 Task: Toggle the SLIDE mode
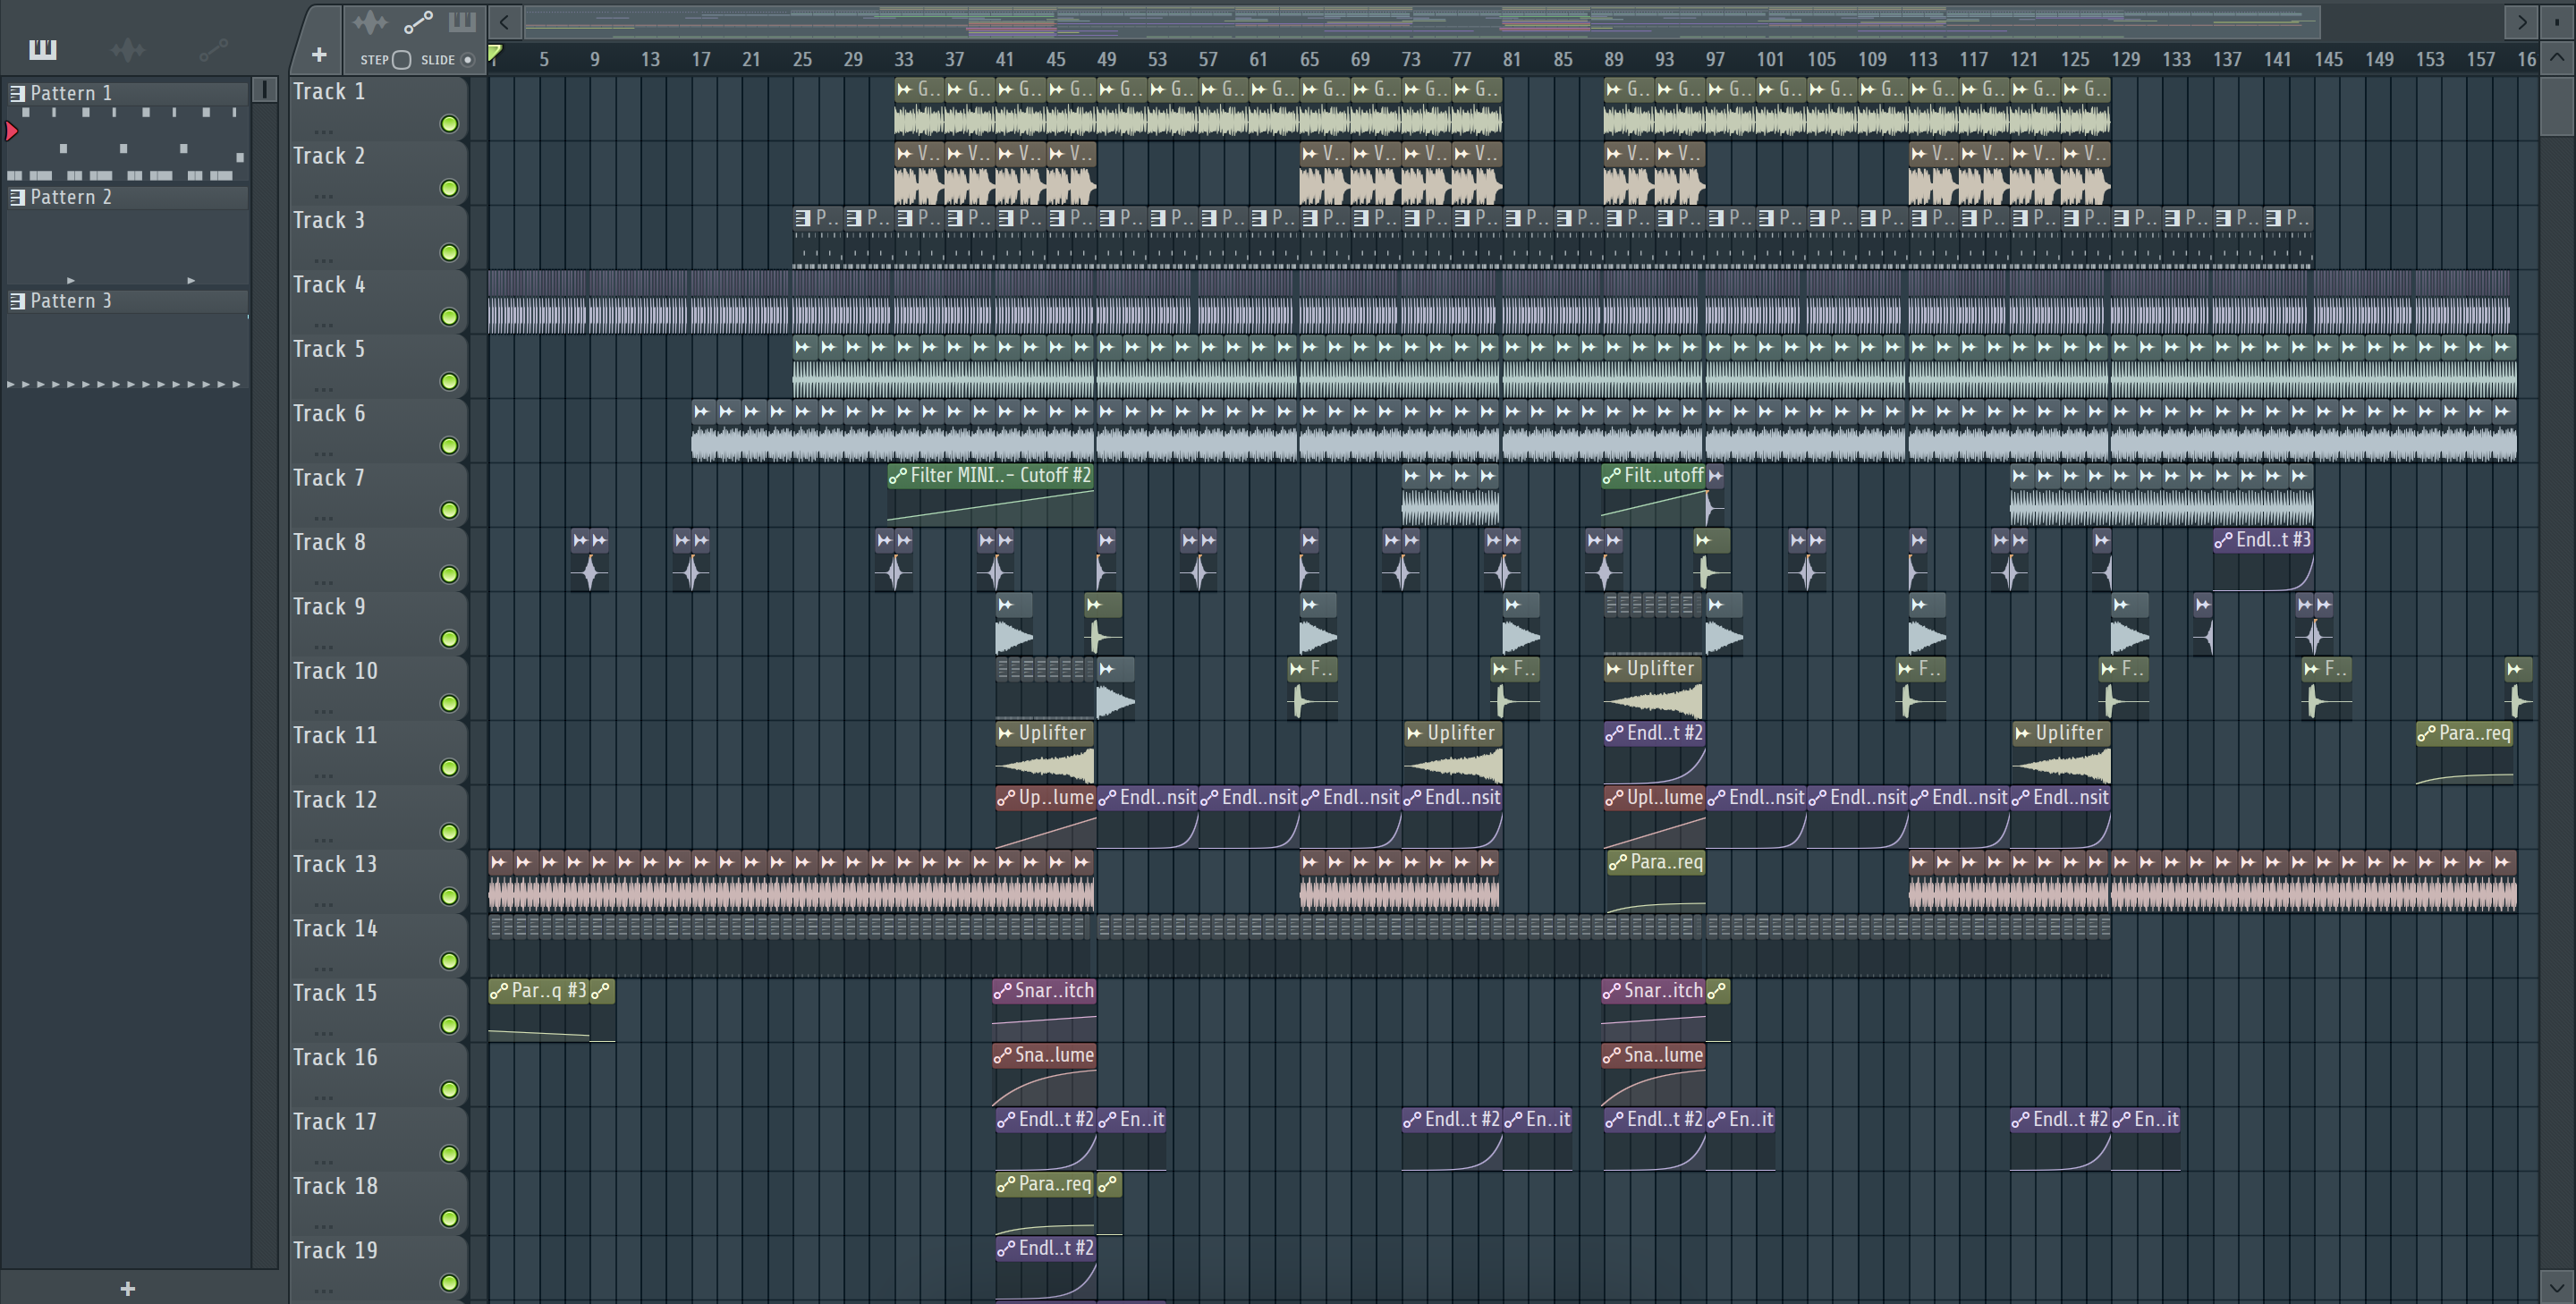467,60
